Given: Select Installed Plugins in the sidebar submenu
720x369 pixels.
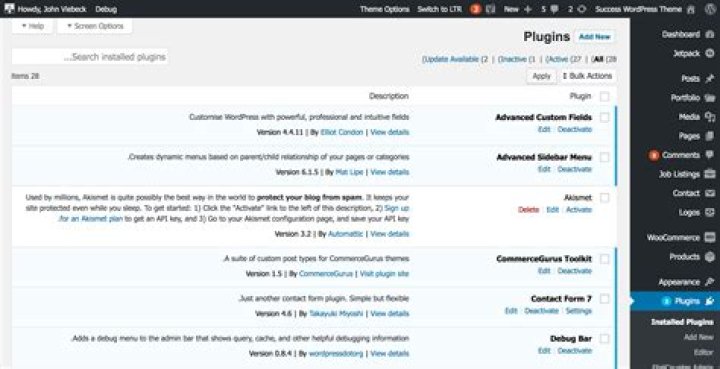Looking at the screenshot, I should (x=682, y=322).
